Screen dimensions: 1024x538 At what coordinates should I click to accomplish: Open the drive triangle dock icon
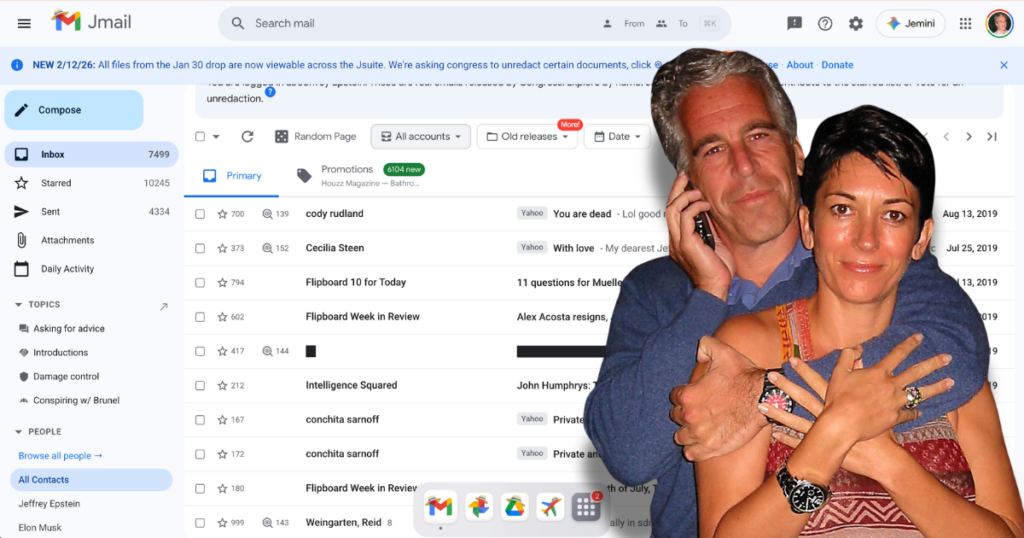coord(515,507)
